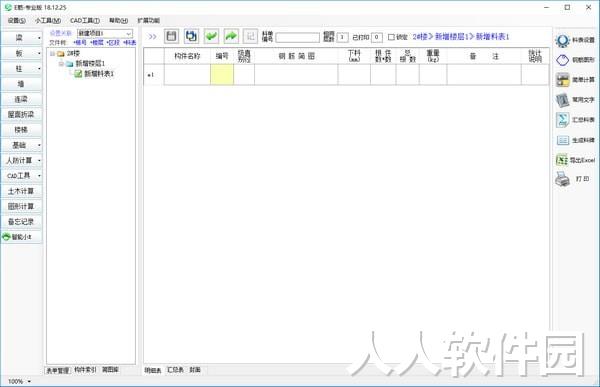Image resolution: width=600 pixels, height=387 pixels.
Task: Click the greyed 记 toolbar icon
Action: click(251, 36)
